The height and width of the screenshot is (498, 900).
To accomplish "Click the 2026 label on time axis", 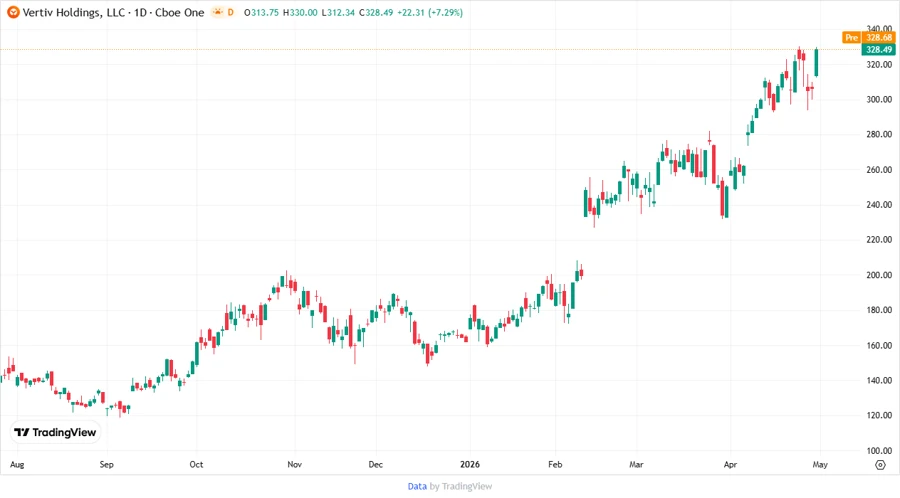I will tap(470, 464).
